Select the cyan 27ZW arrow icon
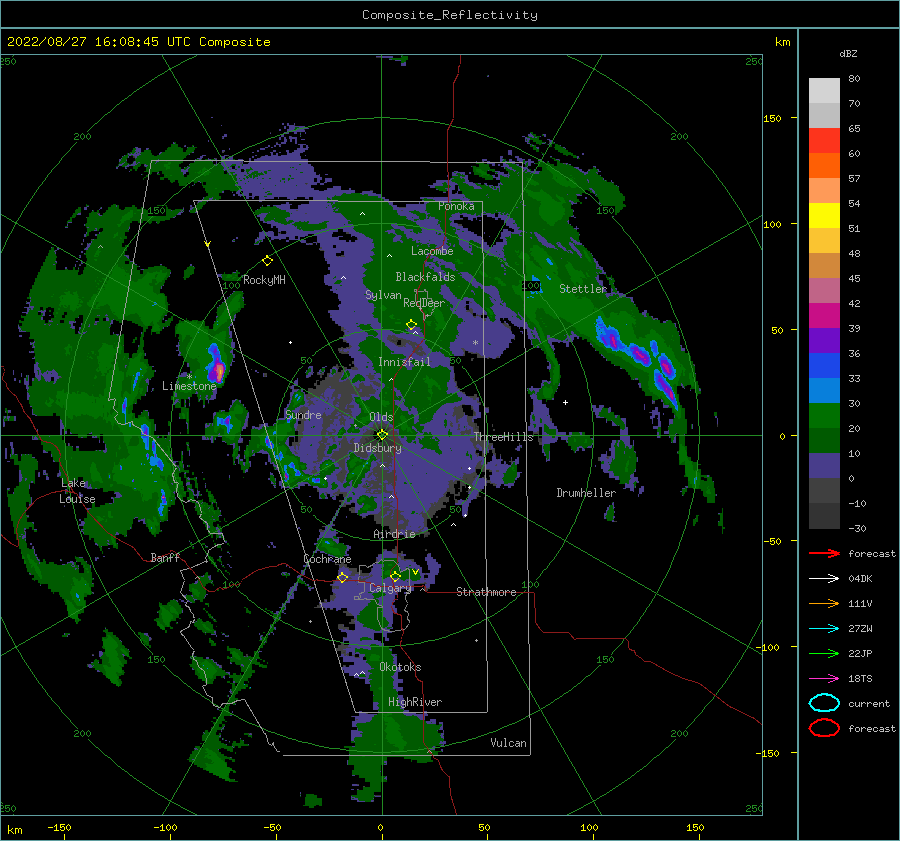The width and height of the screenshot is (900, 841). 824,629
